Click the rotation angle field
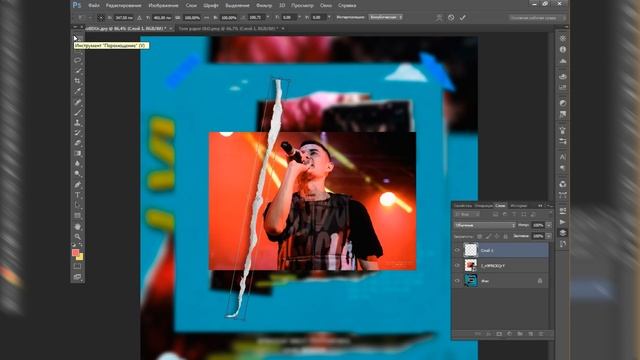This screenshot has height=360, width=640. [256, 18]
